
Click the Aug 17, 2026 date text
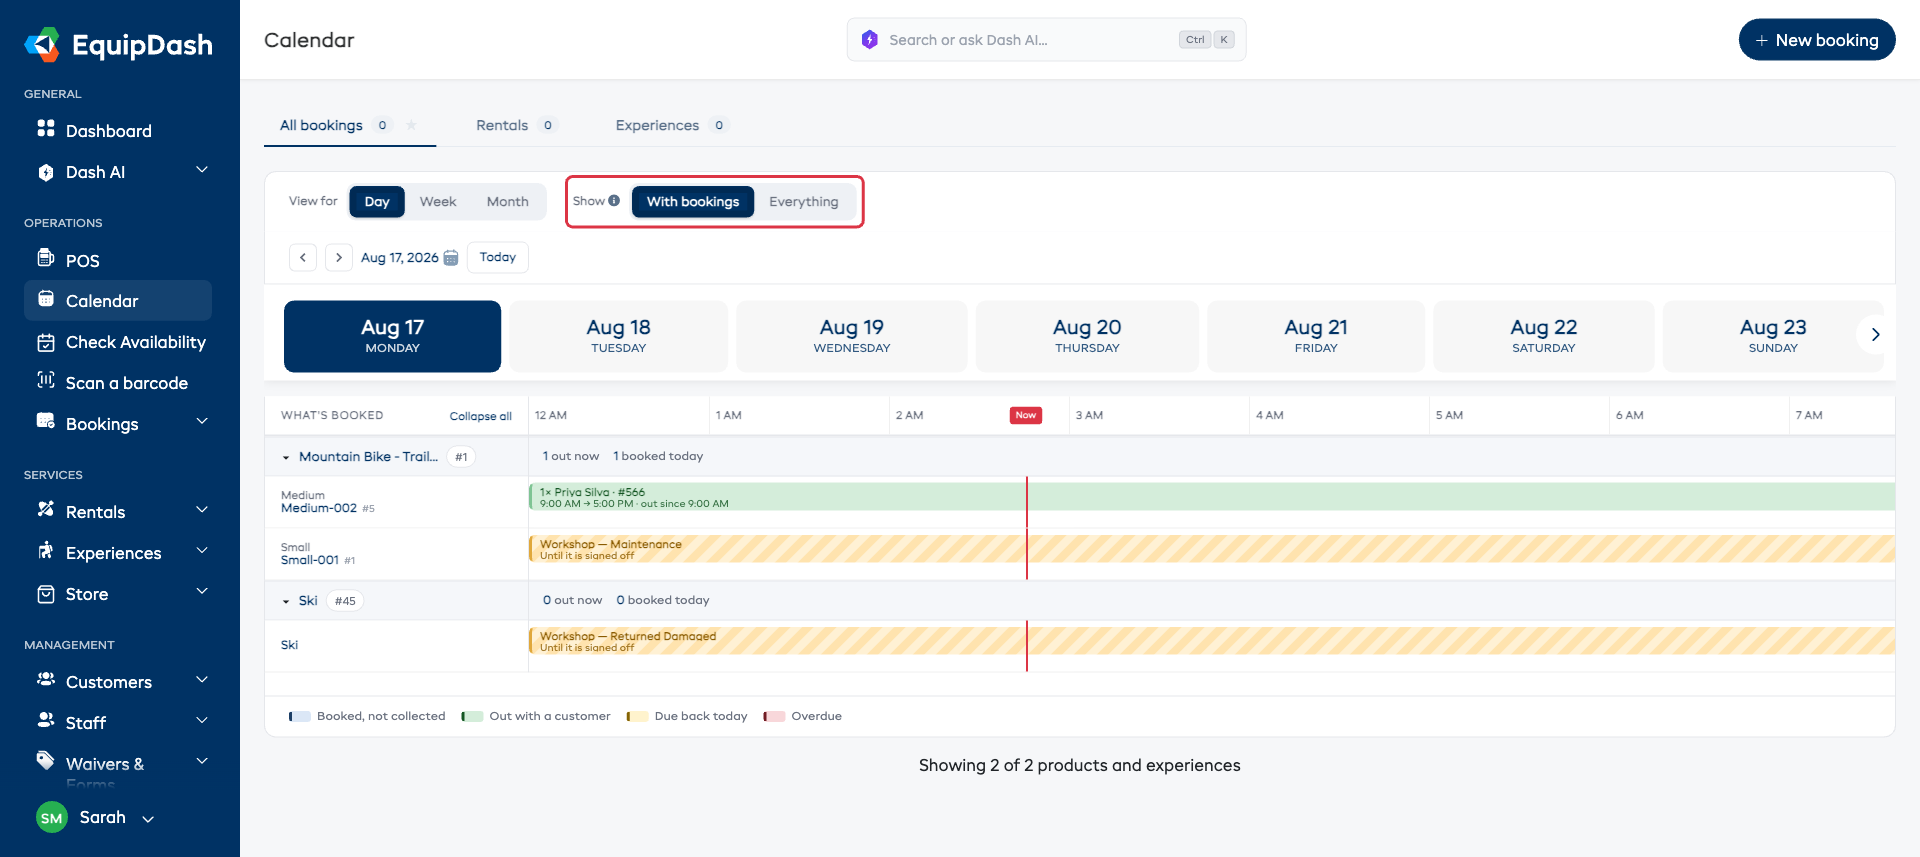pyautogui.click(x=400, y=258)
